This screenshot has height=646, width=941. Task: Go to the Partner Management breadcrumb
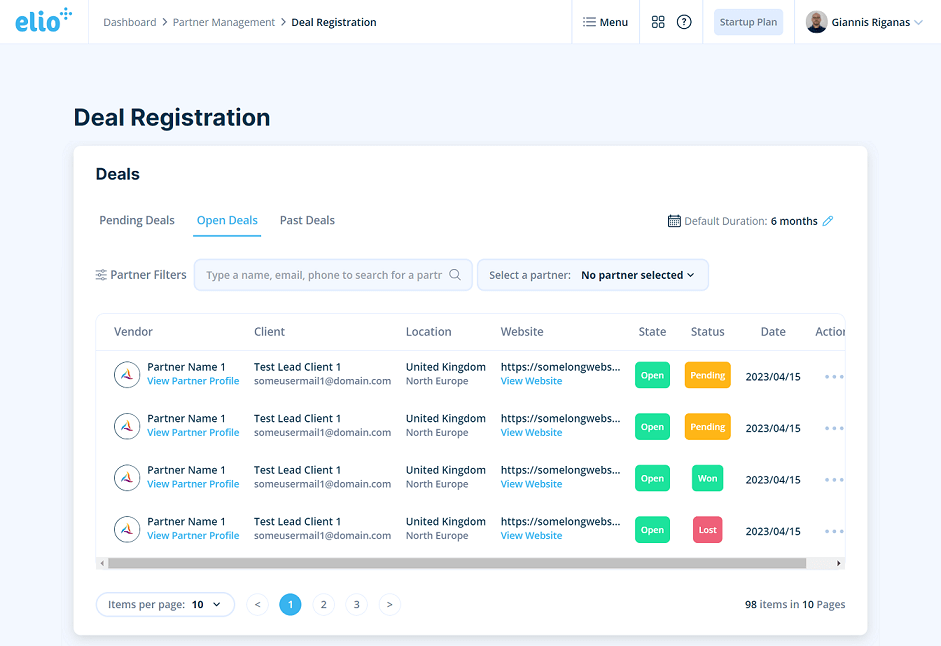[223, 22]
